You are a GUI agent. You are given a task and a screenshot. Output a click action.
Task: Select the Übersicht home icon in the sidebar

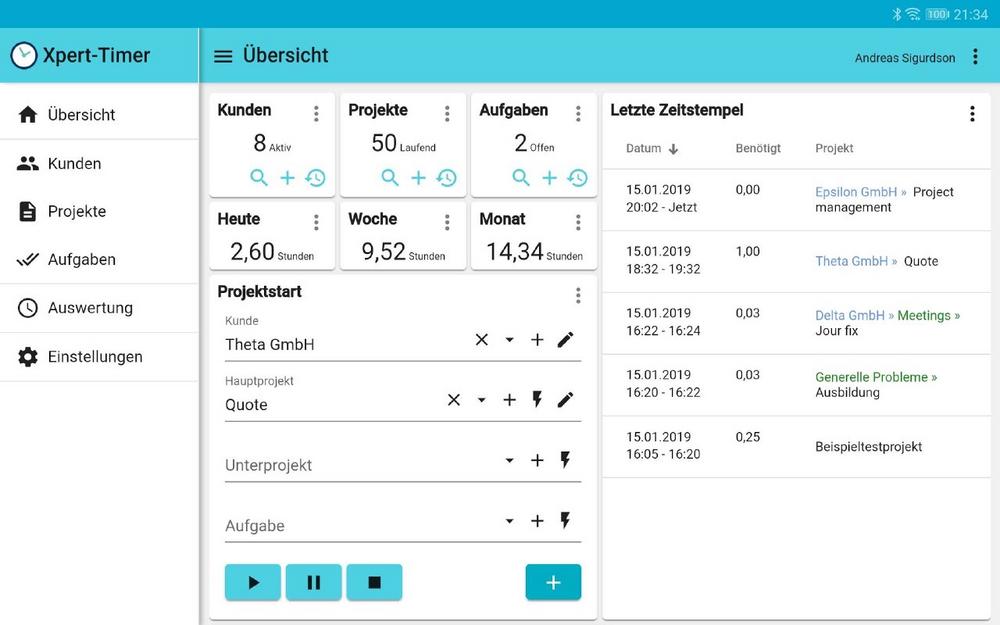point(27,114)
